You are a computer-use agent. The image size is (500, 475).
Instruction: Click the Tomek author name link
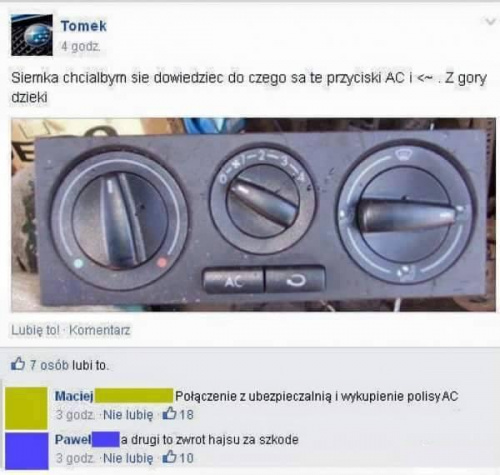pos(84,26)
